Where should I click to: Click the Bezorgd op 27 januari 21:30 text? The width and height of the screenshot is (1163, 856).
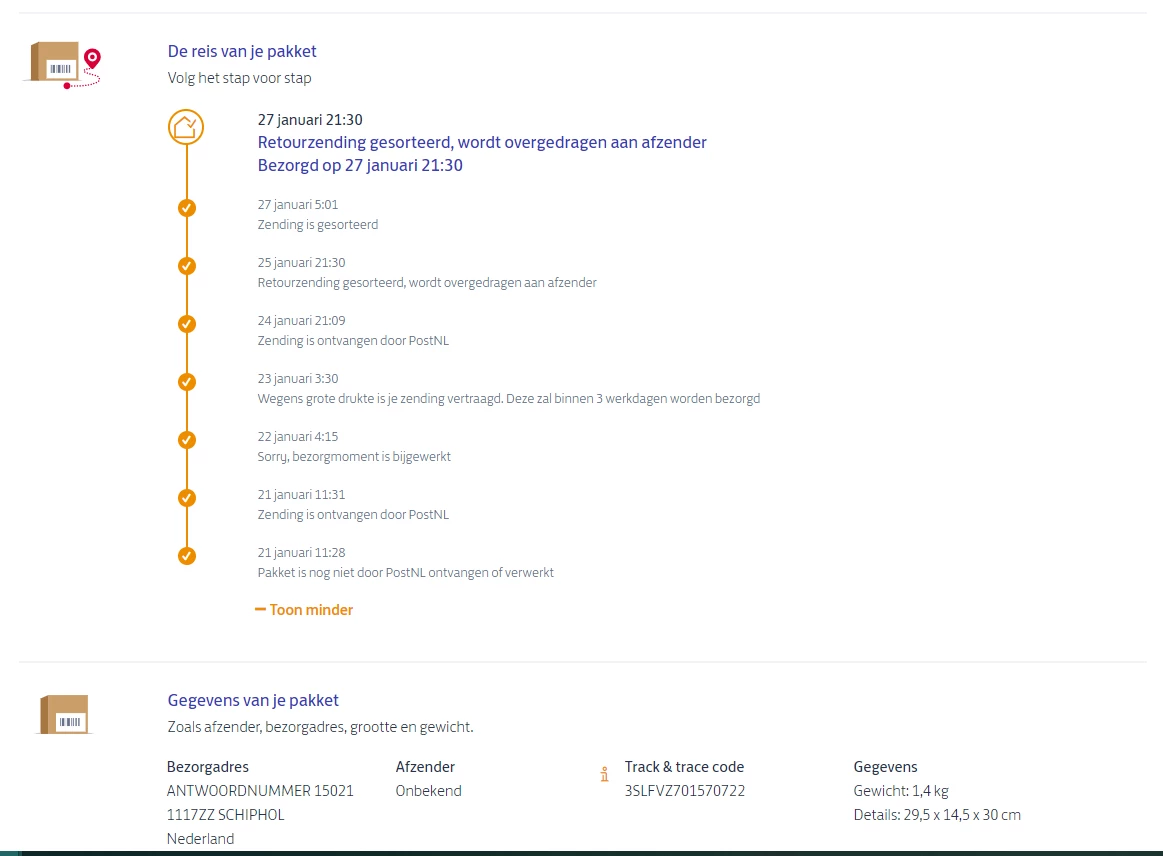360,165
